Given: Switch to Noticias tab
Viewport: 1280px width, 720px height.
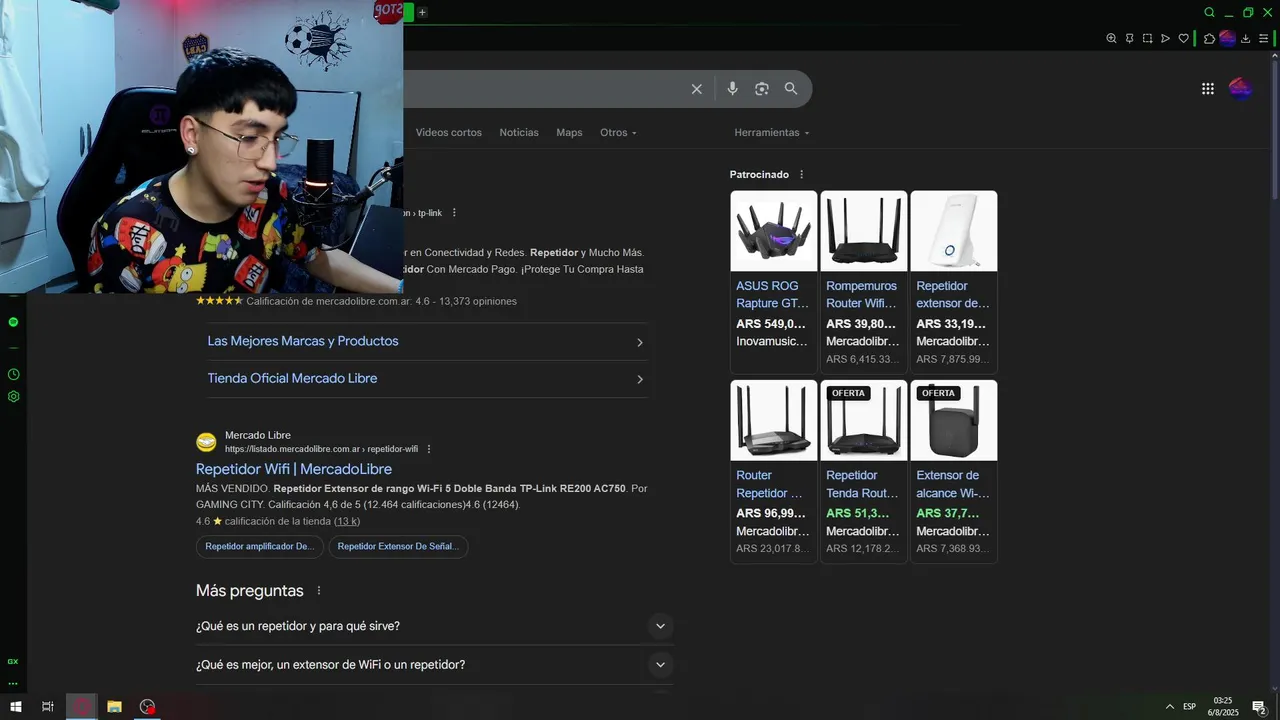Looking at the screenshot, I should [x=519, y=132].
